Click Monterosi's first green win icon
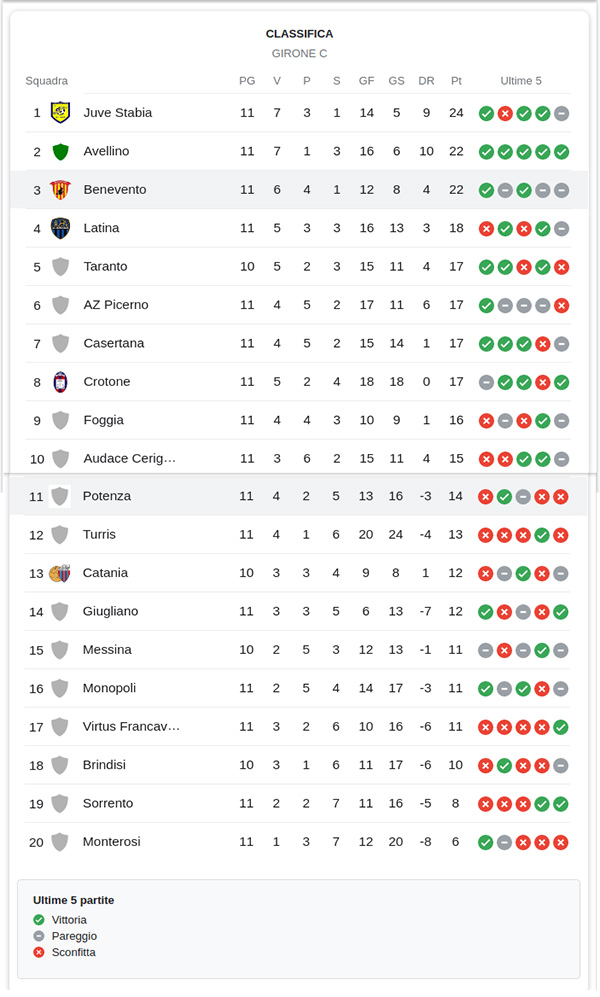The image size is (600, 997). (485, 842)
